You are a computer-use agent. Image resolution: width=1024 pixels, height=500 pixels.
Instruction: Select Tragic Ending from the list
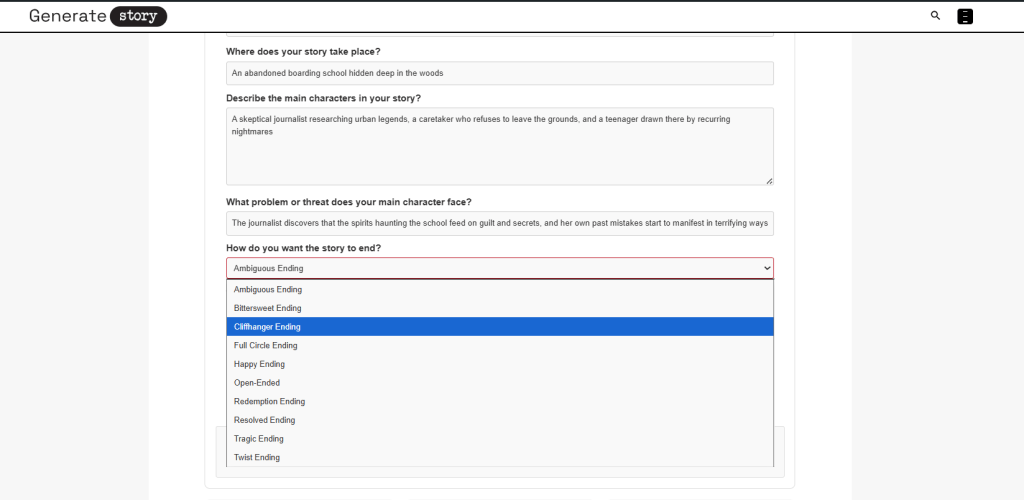tap(259, 439)
